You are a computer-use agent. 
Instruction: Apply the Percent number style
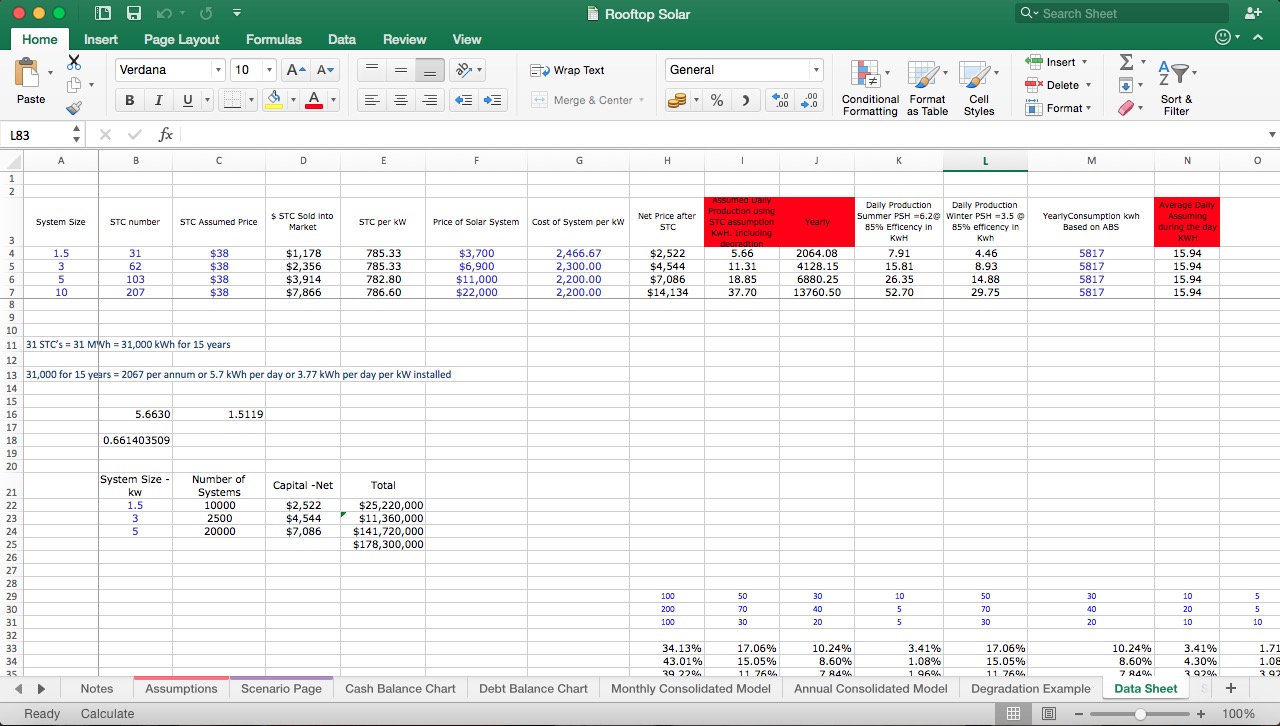tap(716, 100)
